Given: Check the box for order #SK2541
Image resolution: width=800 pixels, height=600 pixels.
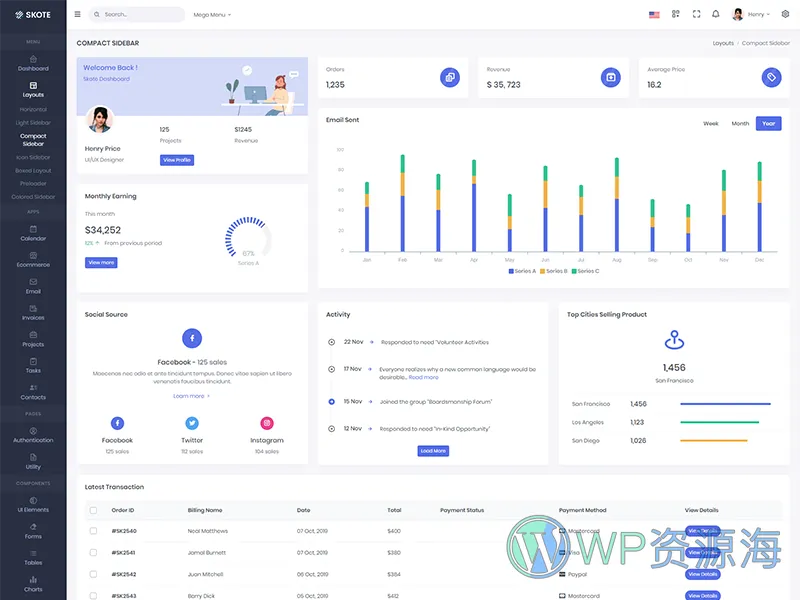Looking at the screenshot, I should (93, 552).
